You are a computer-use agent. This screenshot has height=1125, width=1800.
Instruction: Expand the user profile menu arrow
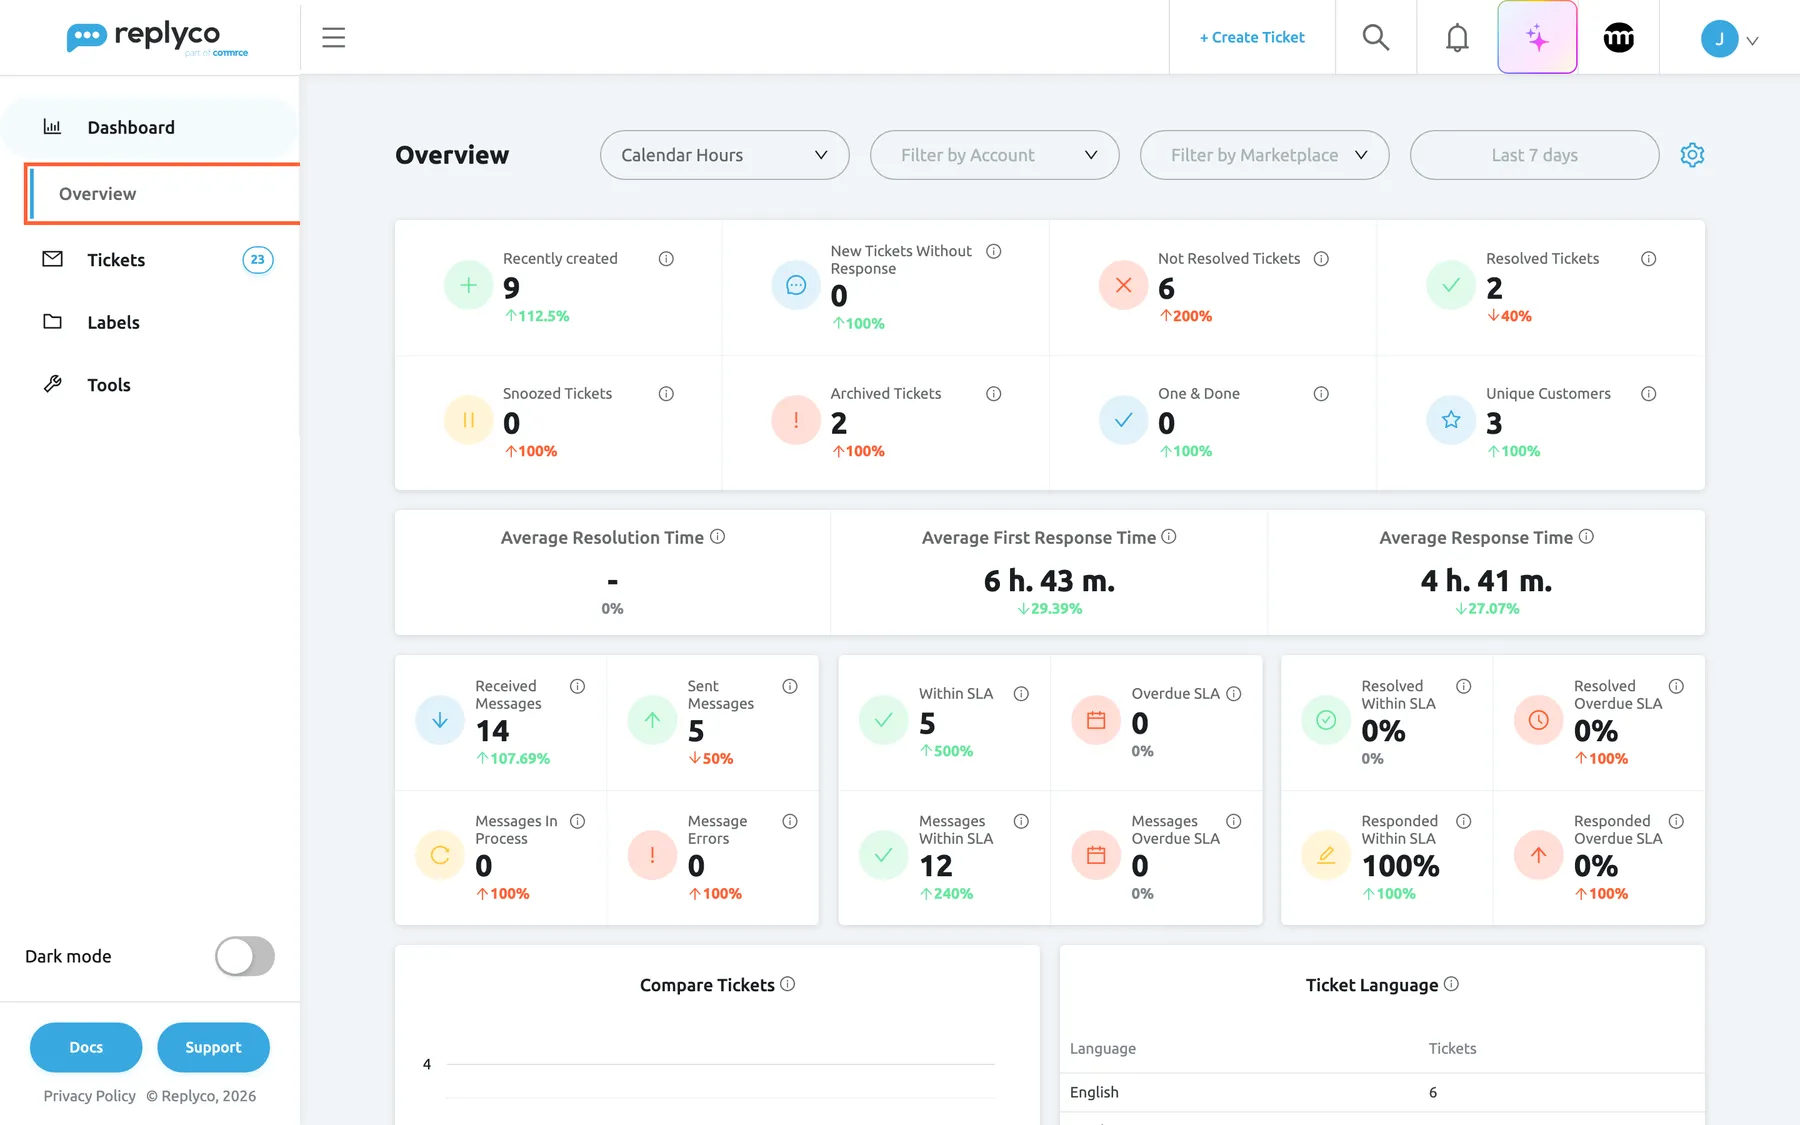[x=1752, y=41]
